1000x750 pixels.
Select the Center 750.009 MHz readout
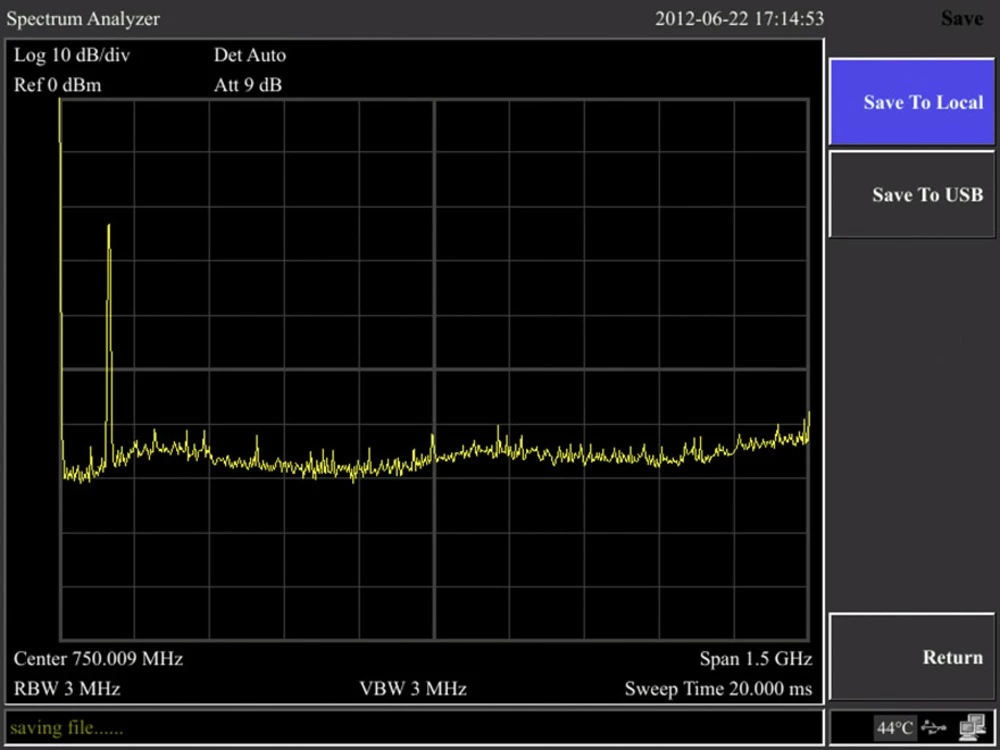pos(98,659)
